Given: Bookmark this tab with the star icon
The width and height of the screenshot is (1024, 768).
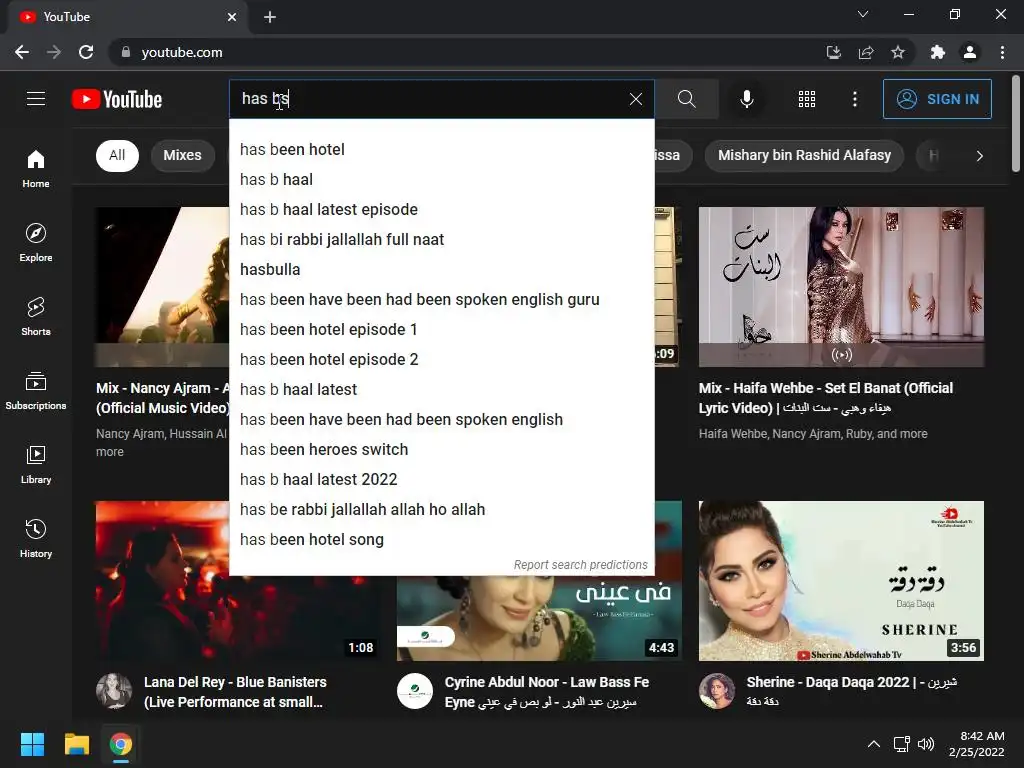Looking at the screenshot, I should pos(898,52).
